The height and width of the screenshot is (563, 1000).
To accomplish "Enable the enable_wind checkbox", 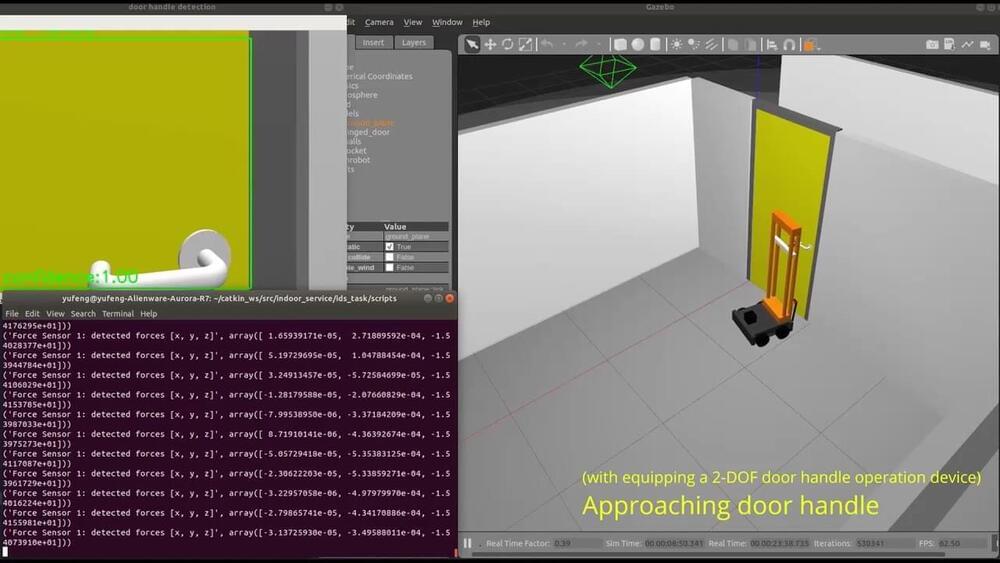I will [390, 268].
